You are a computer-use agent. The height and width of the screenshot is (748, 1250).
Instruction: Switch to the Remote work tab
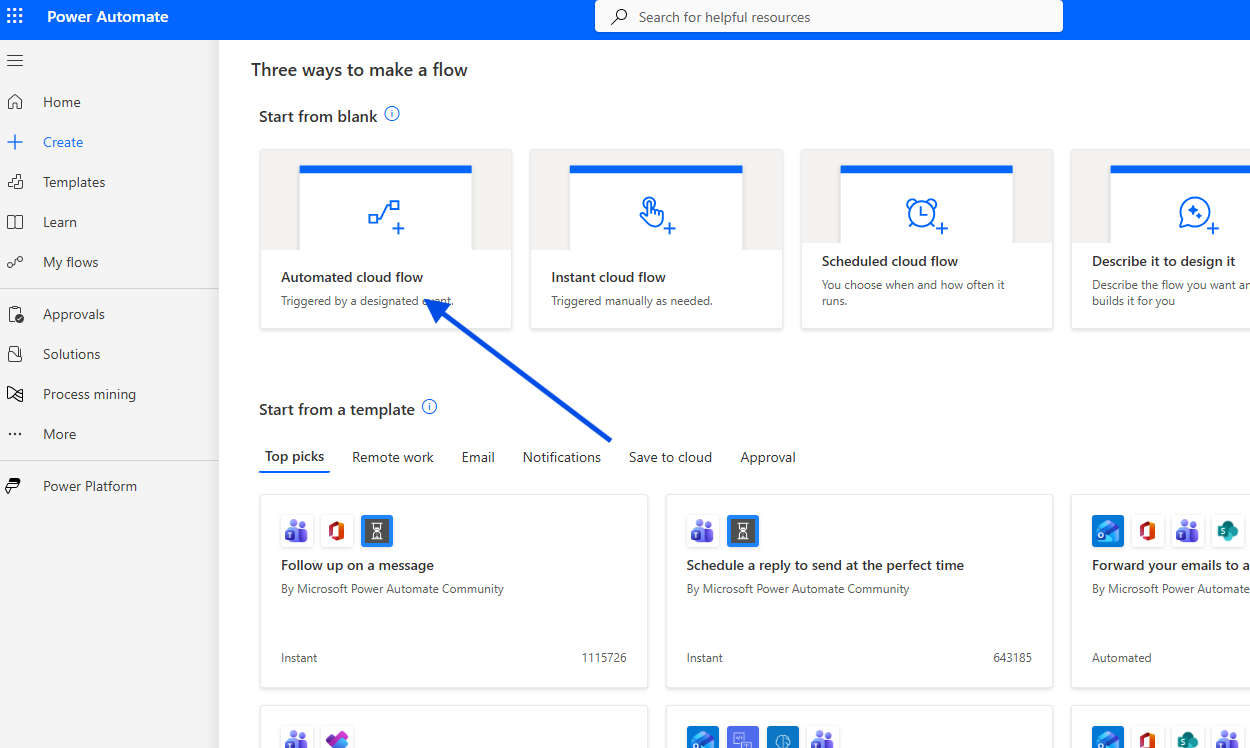(x=392, y=457)
